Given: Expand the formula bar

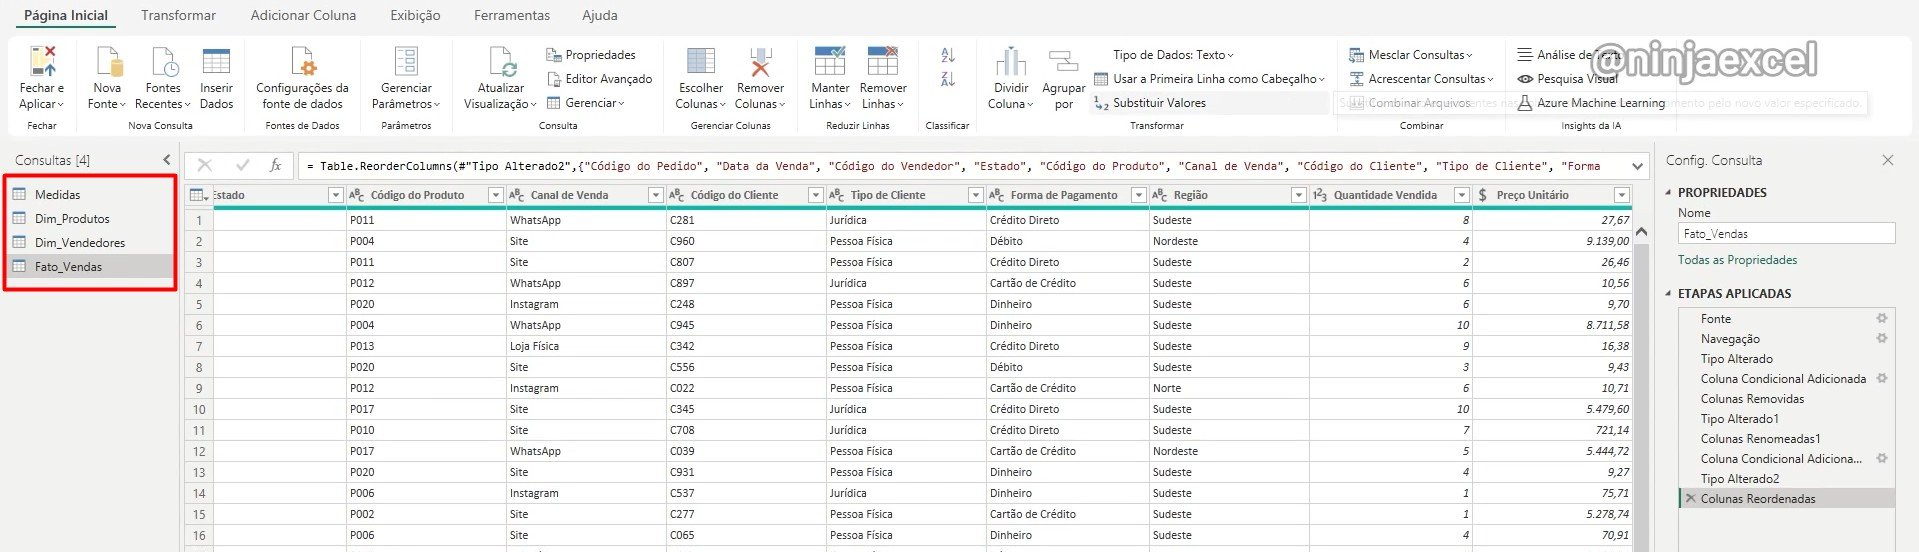Looking at the screenshot, I should tap(1638, 166).
